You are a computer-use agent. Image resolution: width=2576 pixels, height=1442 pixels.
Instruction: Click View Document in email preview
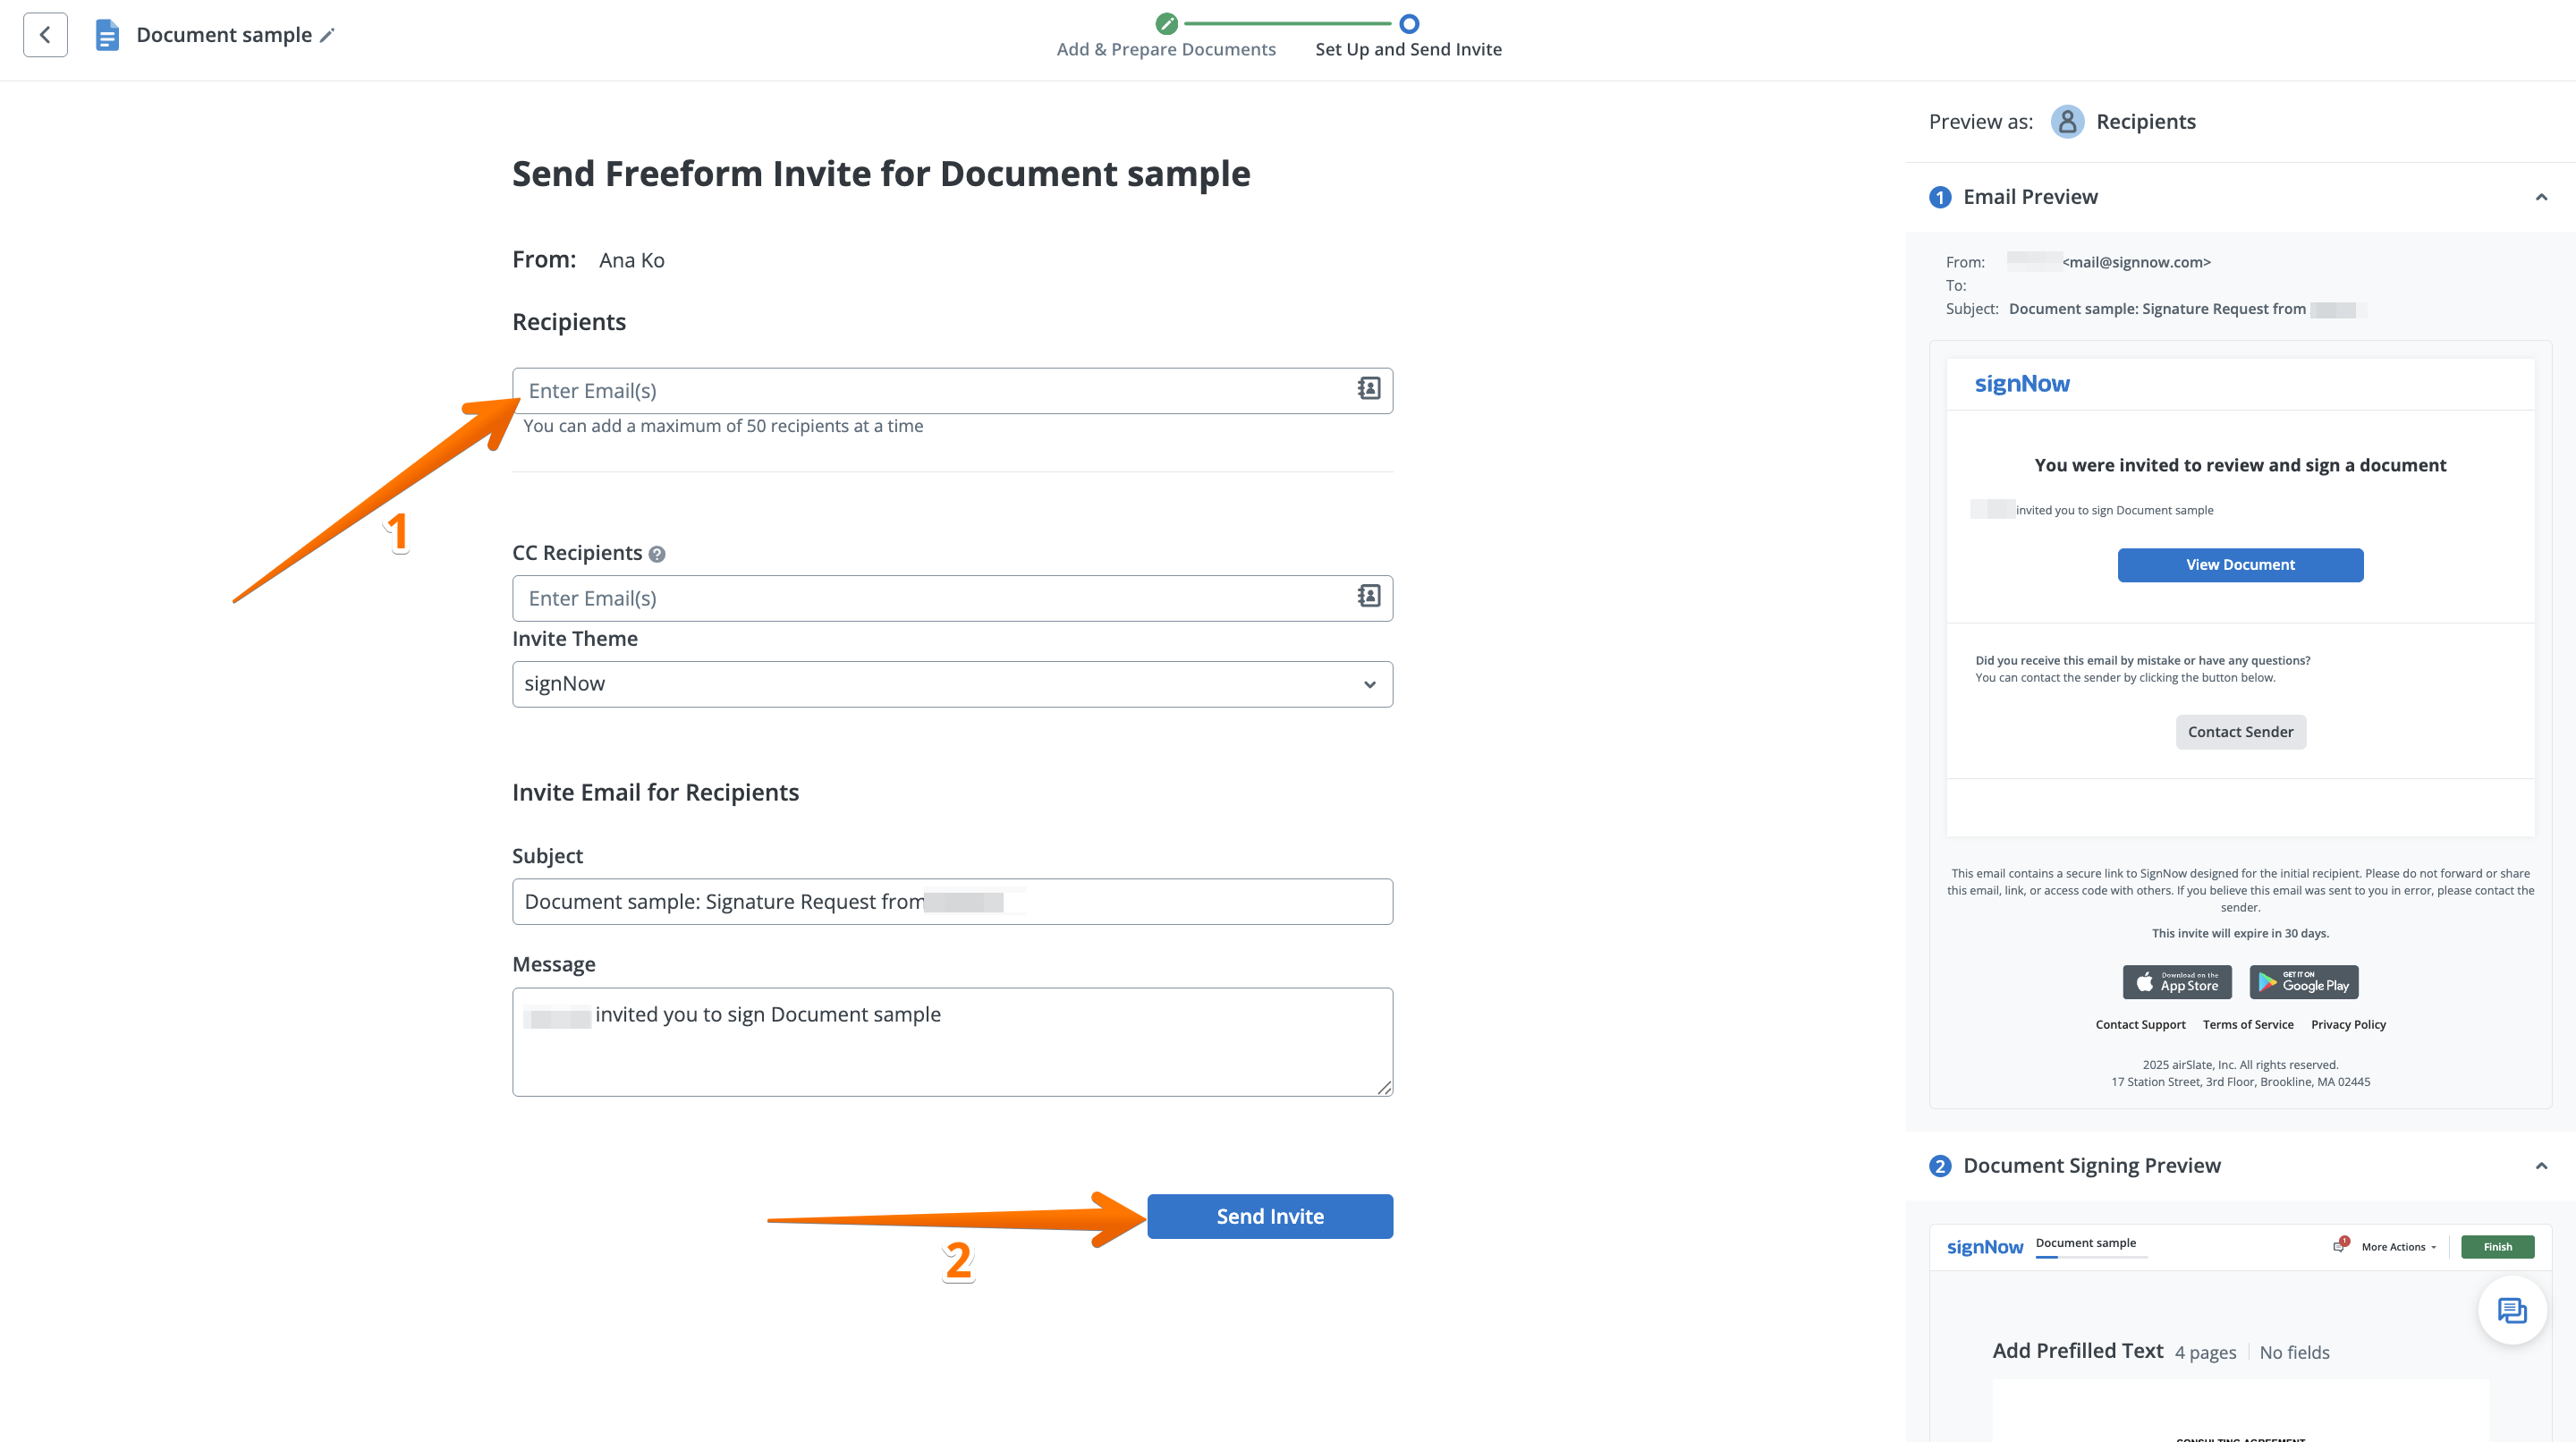[x=2239, y=565]
